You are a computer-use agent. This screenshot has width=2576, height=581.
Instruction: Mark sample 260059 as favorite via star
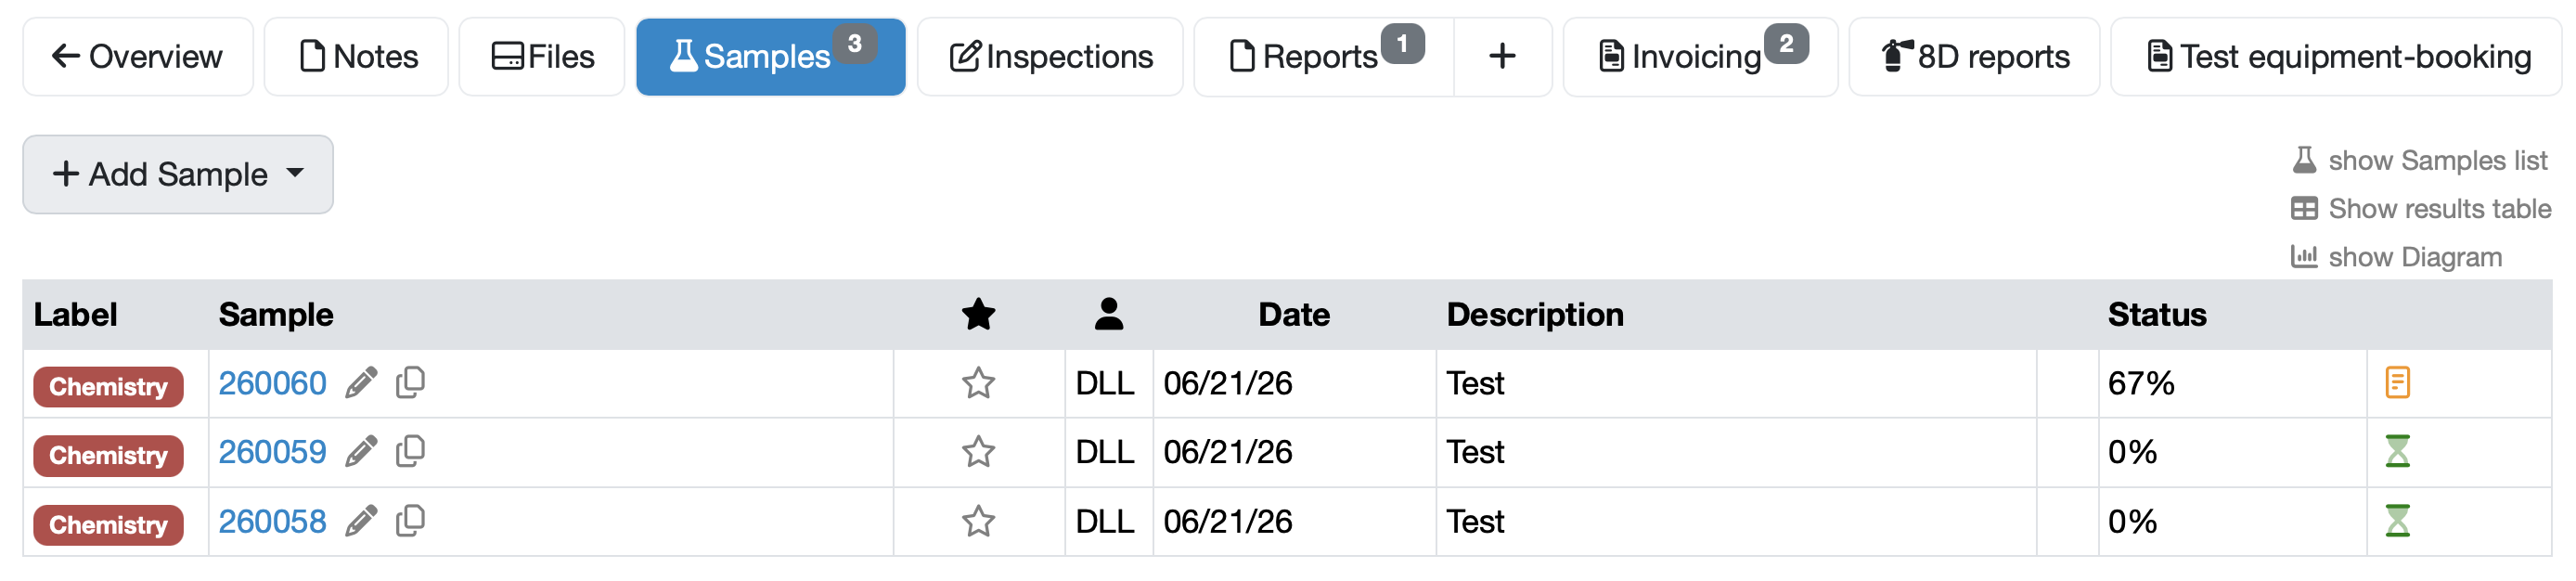[978, 452]
